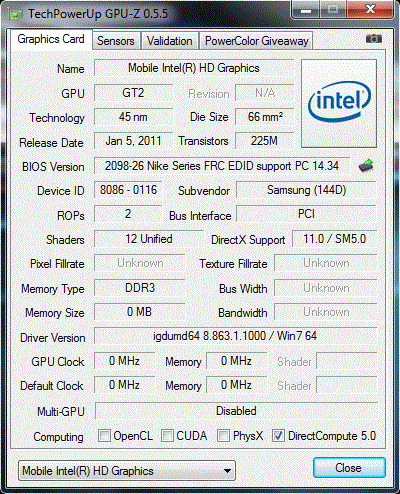This screenshot has width=400, height=494.
Task: Click the Bus Width Unknown field
Action: (326, 288)
